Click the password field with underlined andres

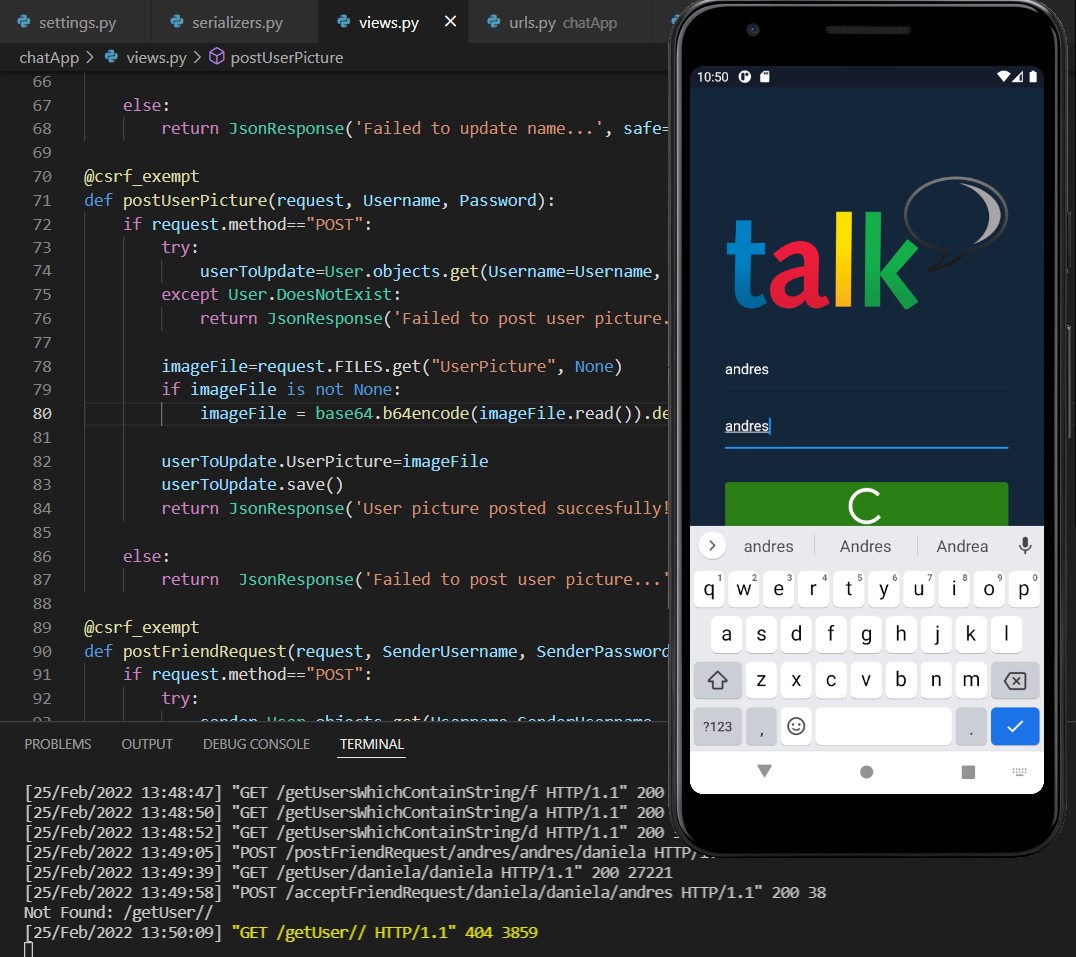pyautogui.click(x=866, y=427)
